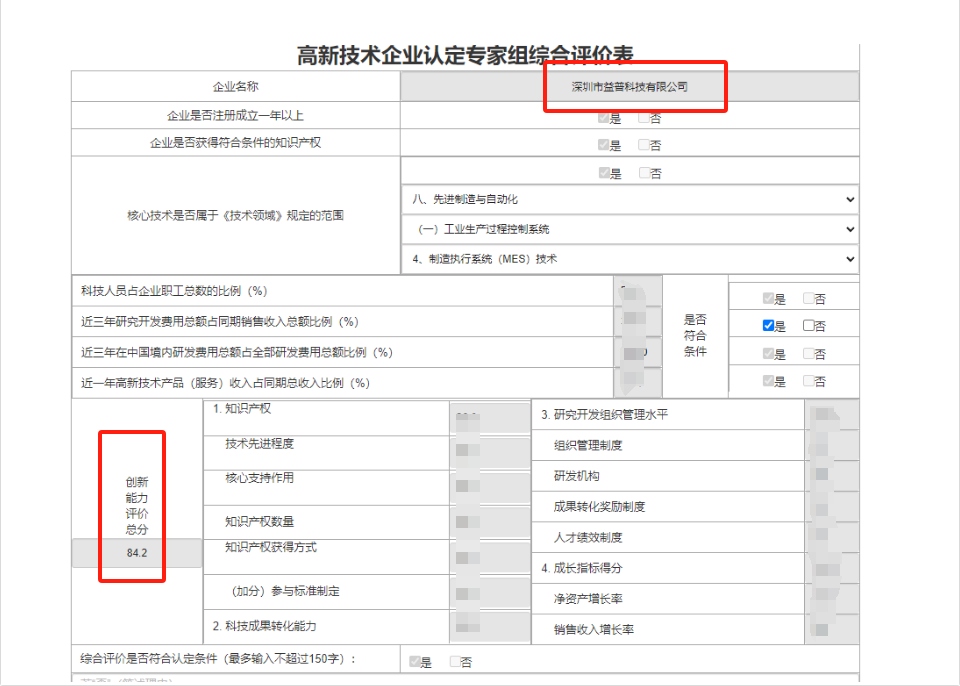
Task: Check 否 for 综合评价是否符合认定条件
Action: pos(456,661)
